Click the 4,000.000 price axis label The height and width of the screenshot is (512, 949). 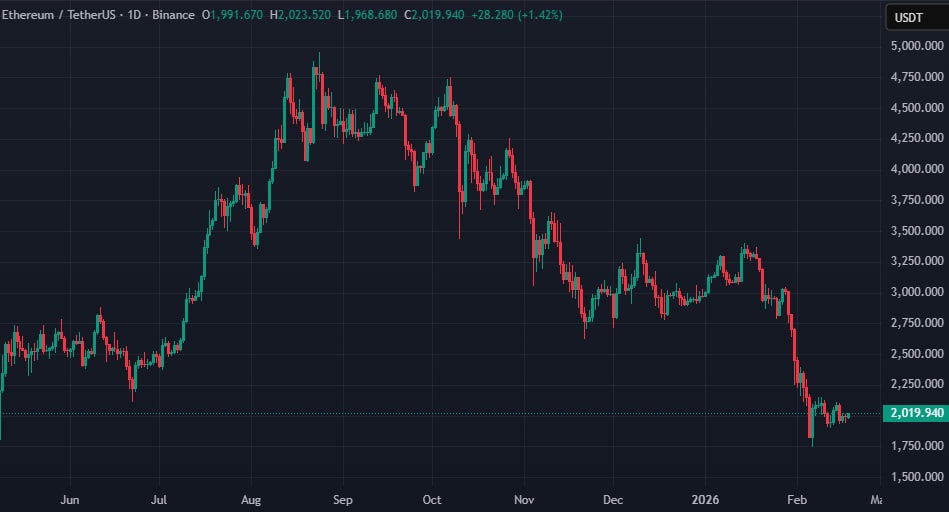coord(917,169)
